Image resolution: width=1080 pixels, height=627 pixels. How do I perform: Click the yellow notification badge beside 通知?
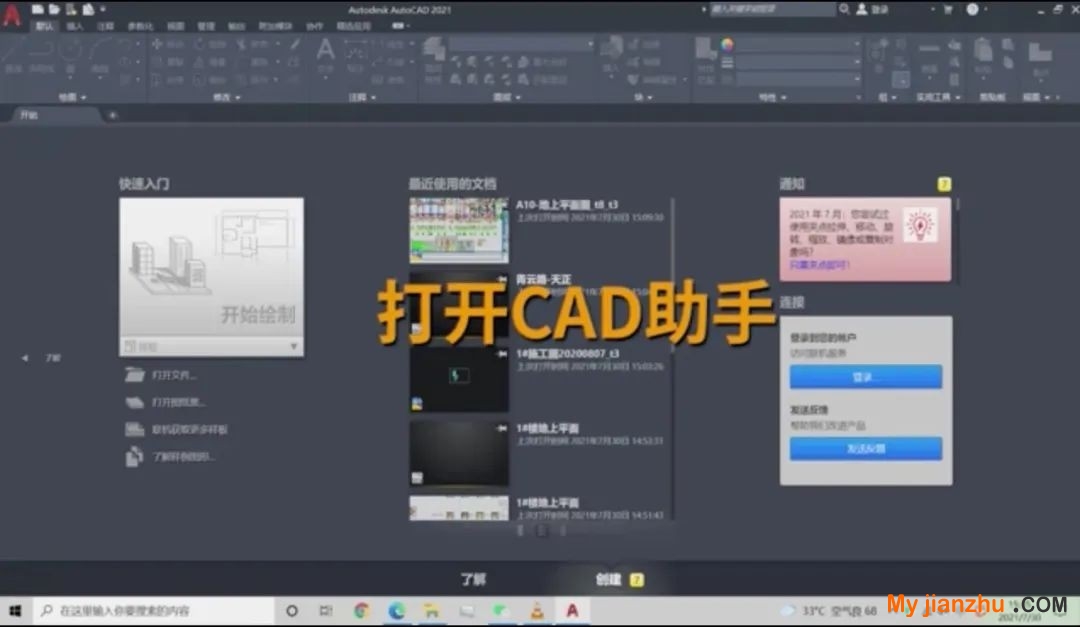[944, 184]
